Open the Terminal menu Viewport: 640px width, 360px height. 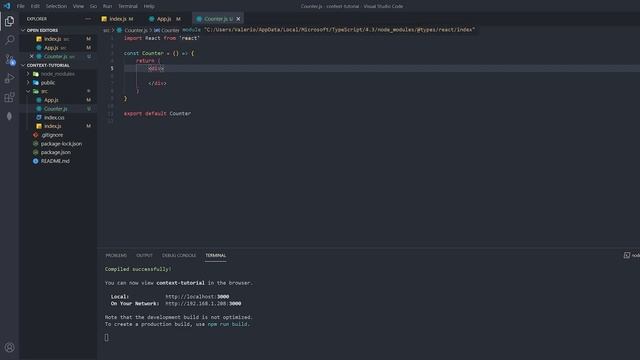pos(128,6)
